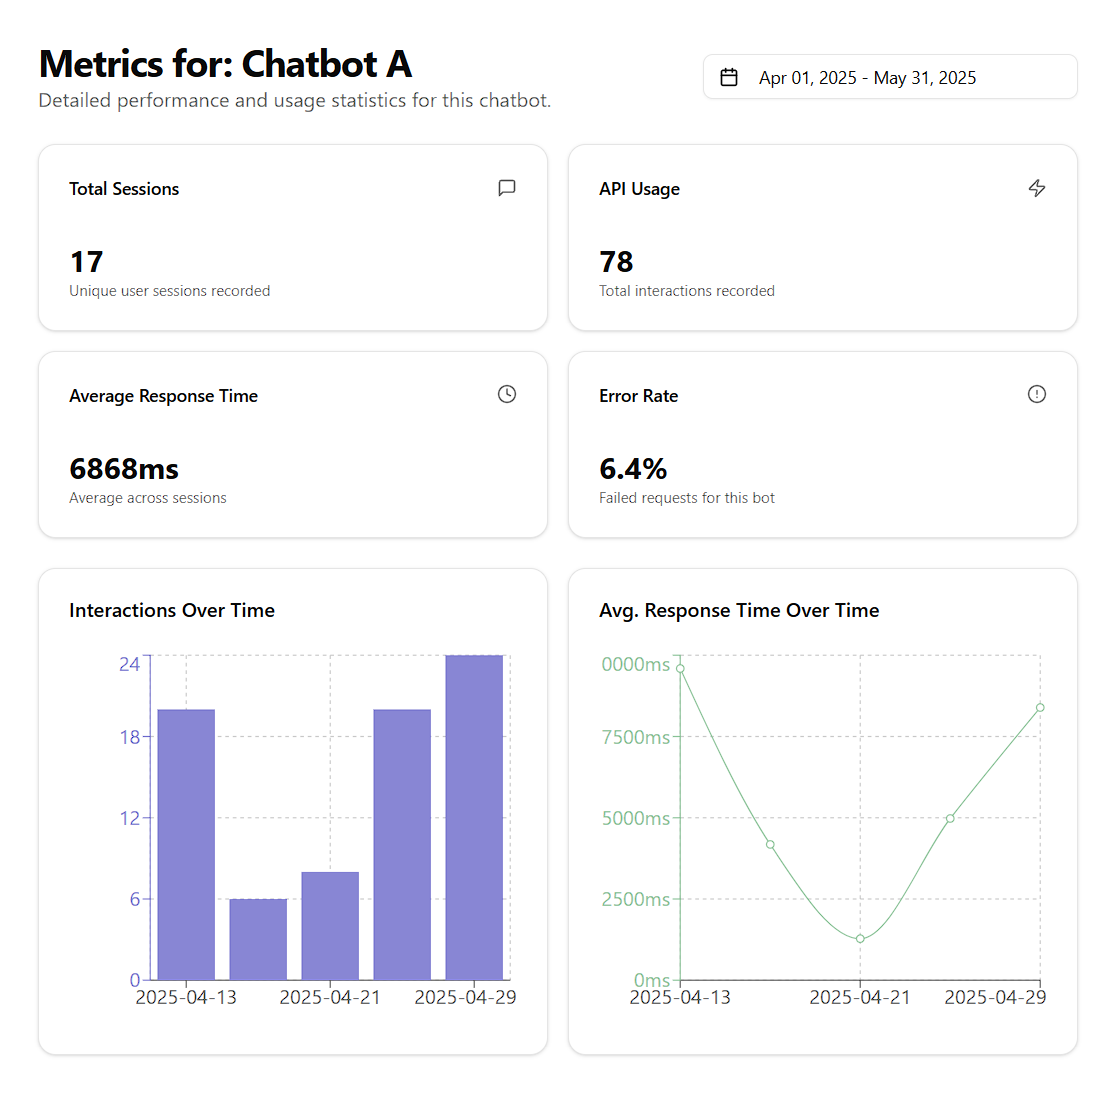Click the 6.4% error rate value
This screenshot has width=1117, height=1095.
(x=633, y=469)
